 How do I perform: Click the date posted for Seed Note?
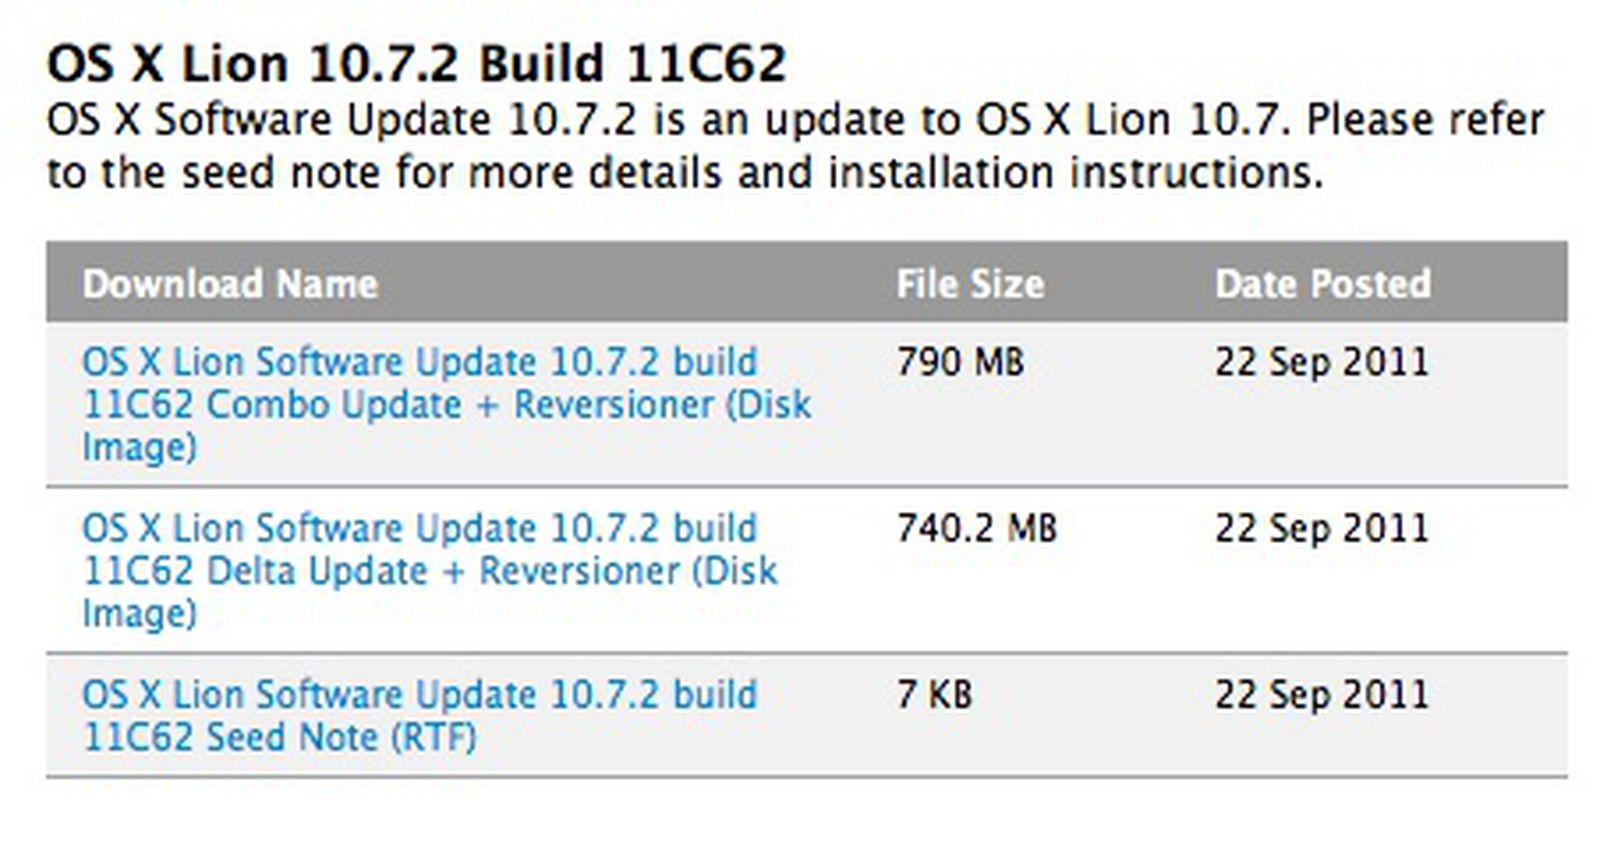(x=1322, y=694)
